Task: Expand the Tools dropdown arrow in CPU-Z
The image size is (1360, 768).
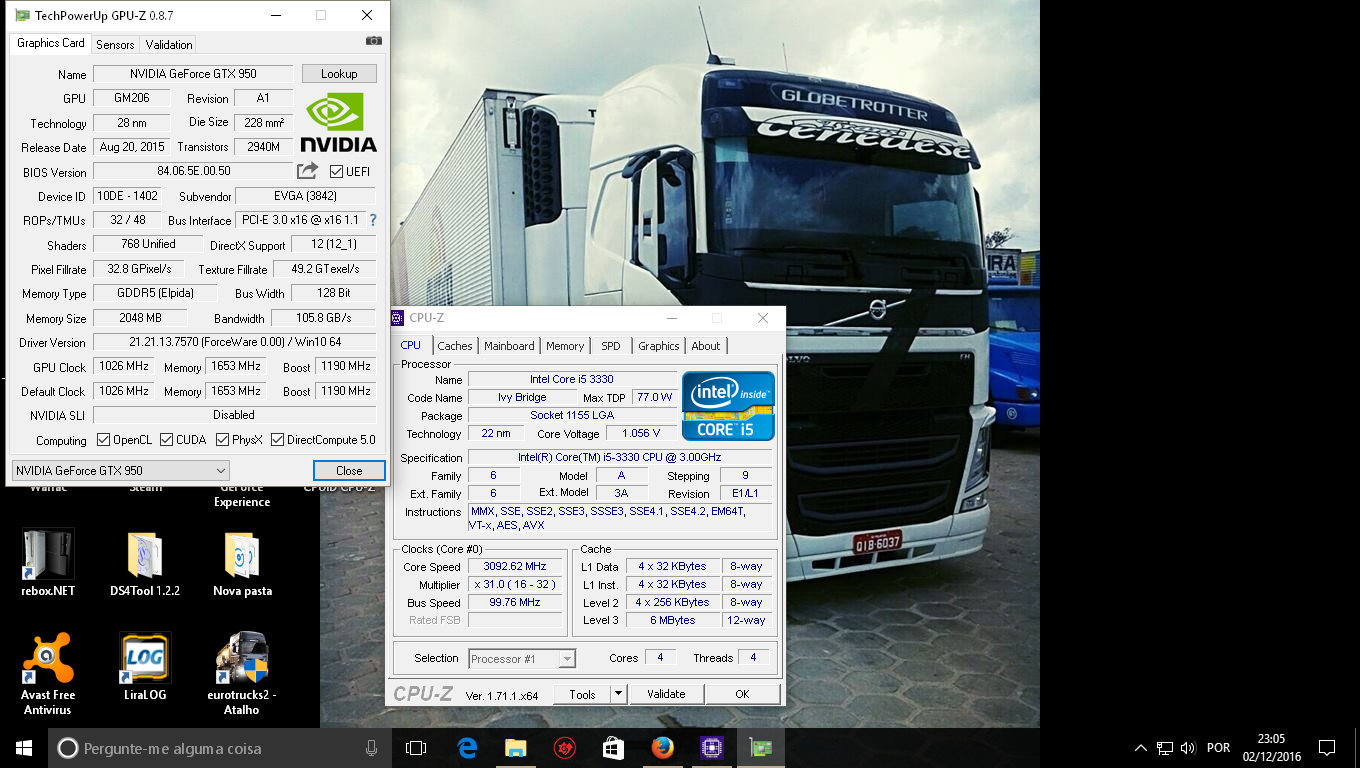Action: click(x=618, y=694)
